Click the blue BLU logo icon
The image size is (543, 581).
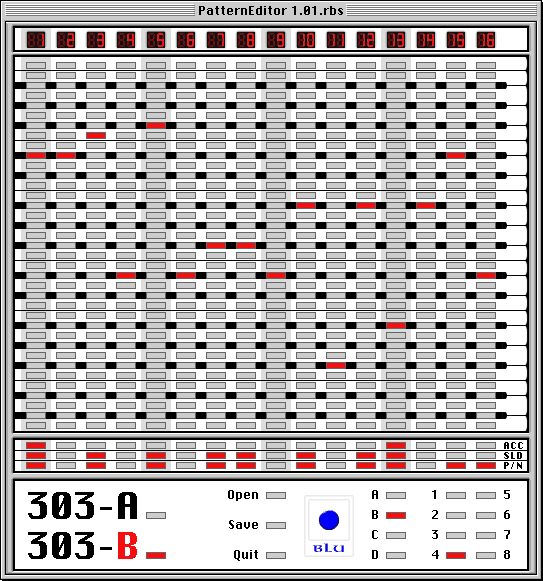point(329,525)
